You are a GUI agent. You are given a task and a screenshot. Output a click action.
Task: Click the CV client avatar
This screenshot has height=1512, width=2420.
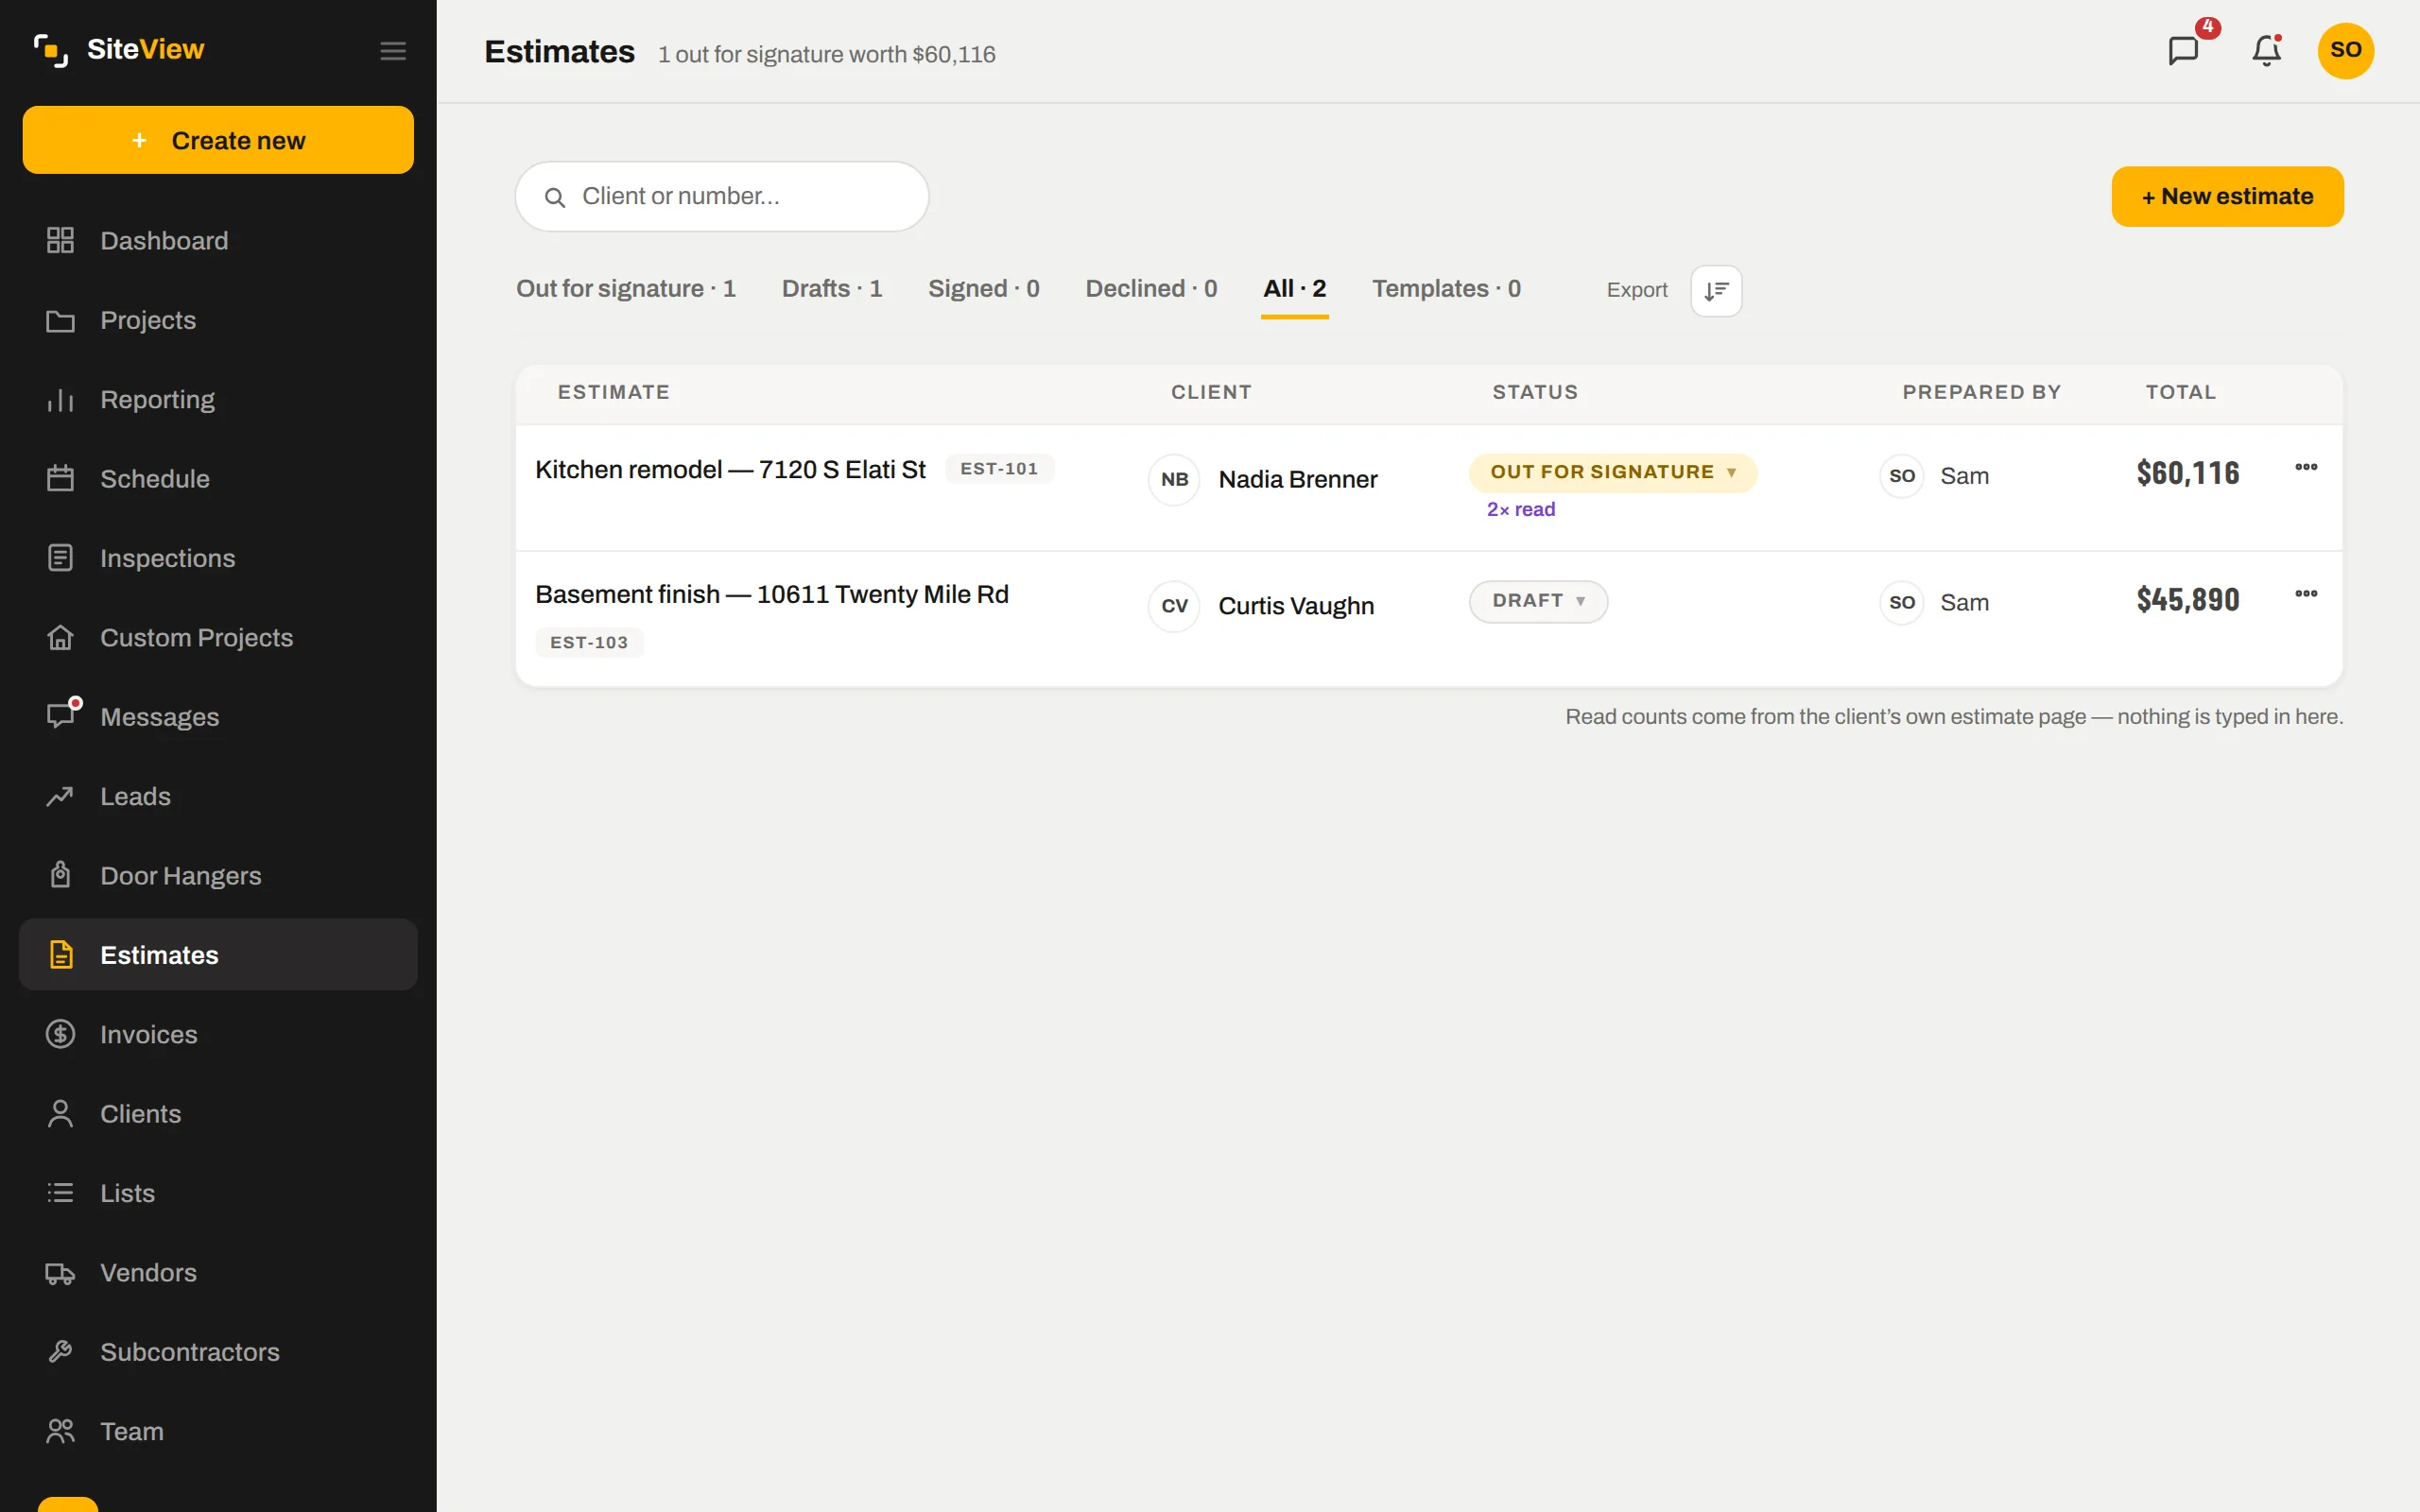pyautogui.click(x=1174, y=606)
